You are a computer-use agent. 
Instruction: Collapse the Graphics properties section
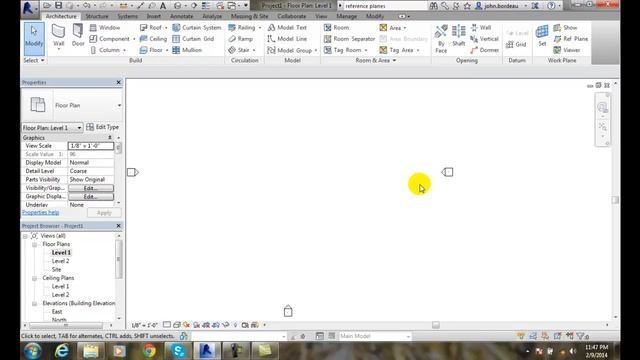point(110,138)
